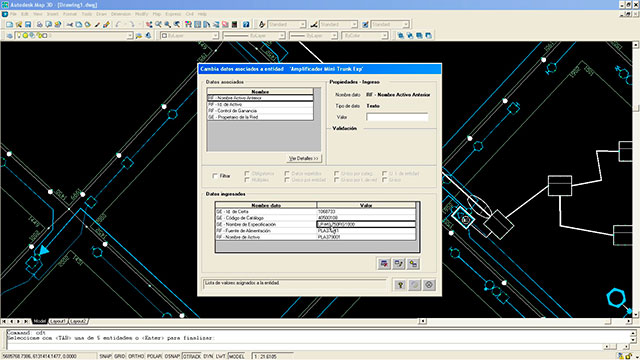Image resolution: width=640 pixels, height=360 pixels.
Task: Click the Make Object's Layer Current icon
Action: coord(139,36)
